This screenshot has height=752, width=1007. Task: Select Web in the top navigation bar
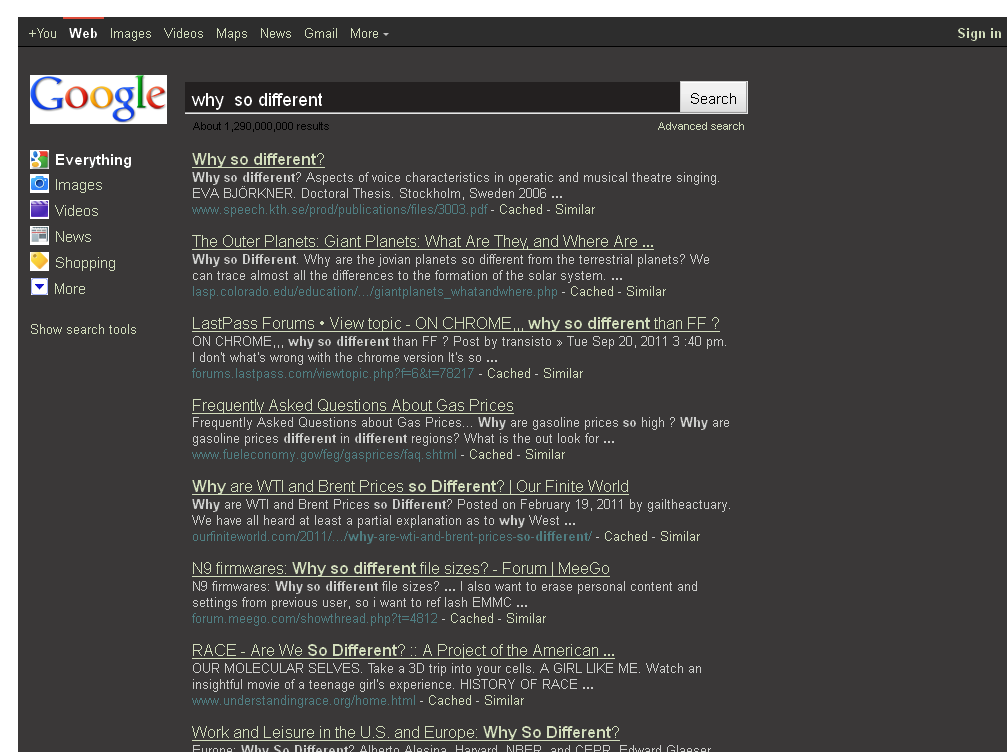click(83, 33)
